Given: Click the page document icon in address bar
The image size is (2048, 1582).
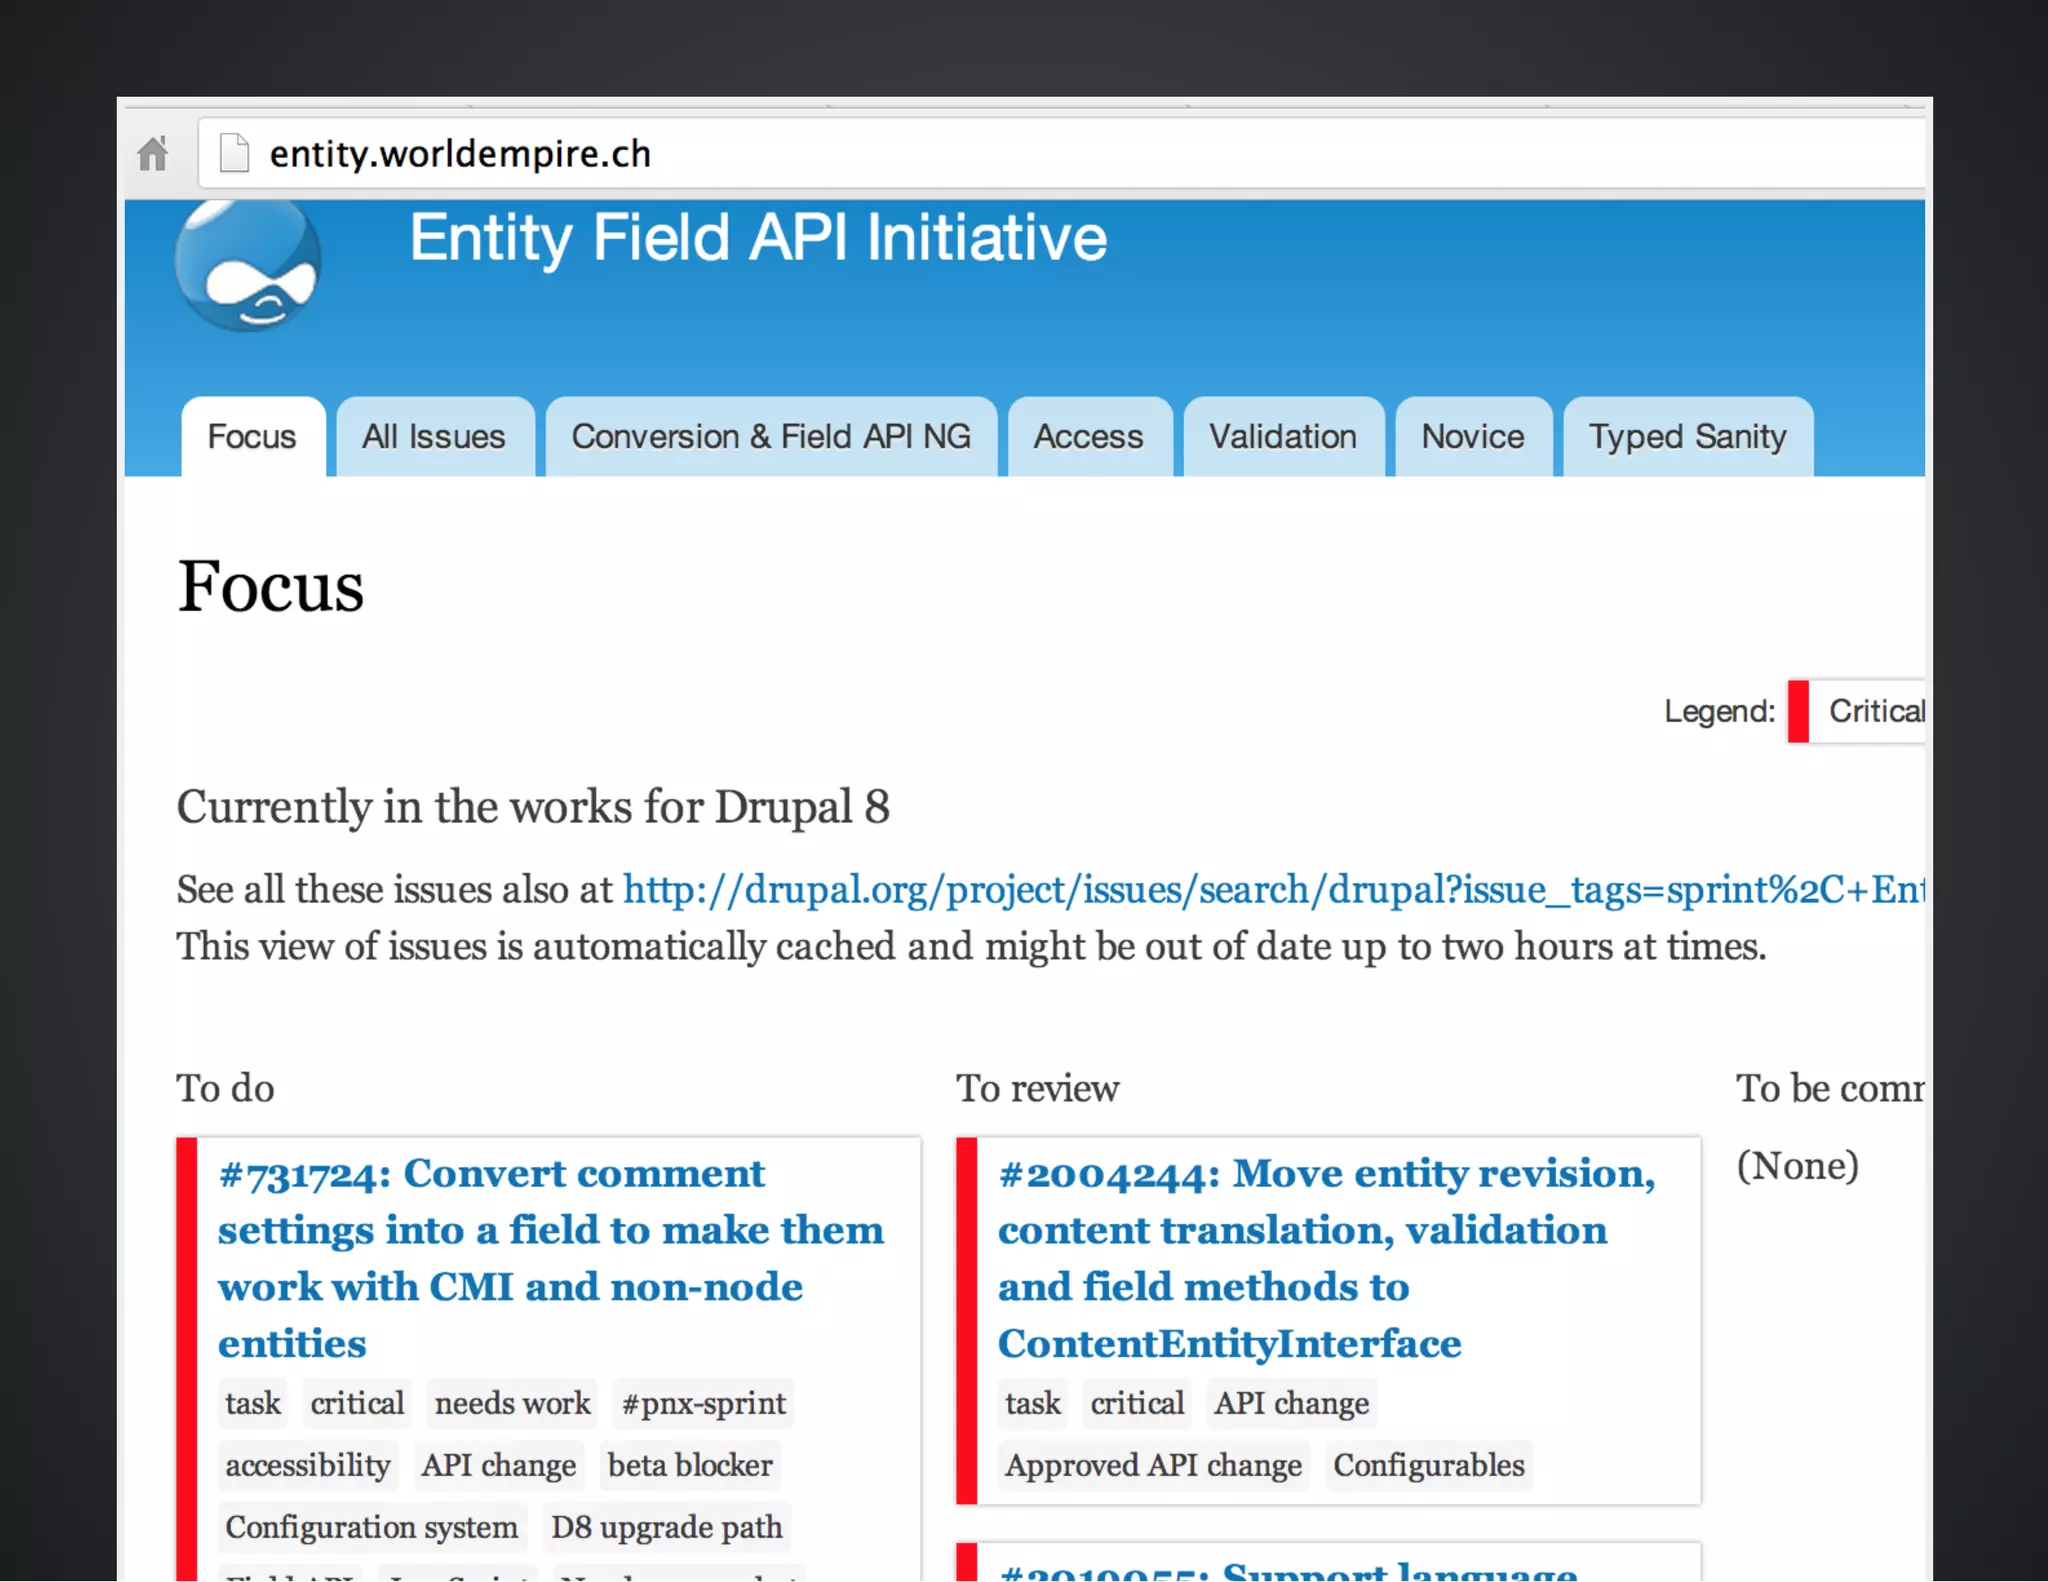Looking at the screenshot, I should 234,153.
